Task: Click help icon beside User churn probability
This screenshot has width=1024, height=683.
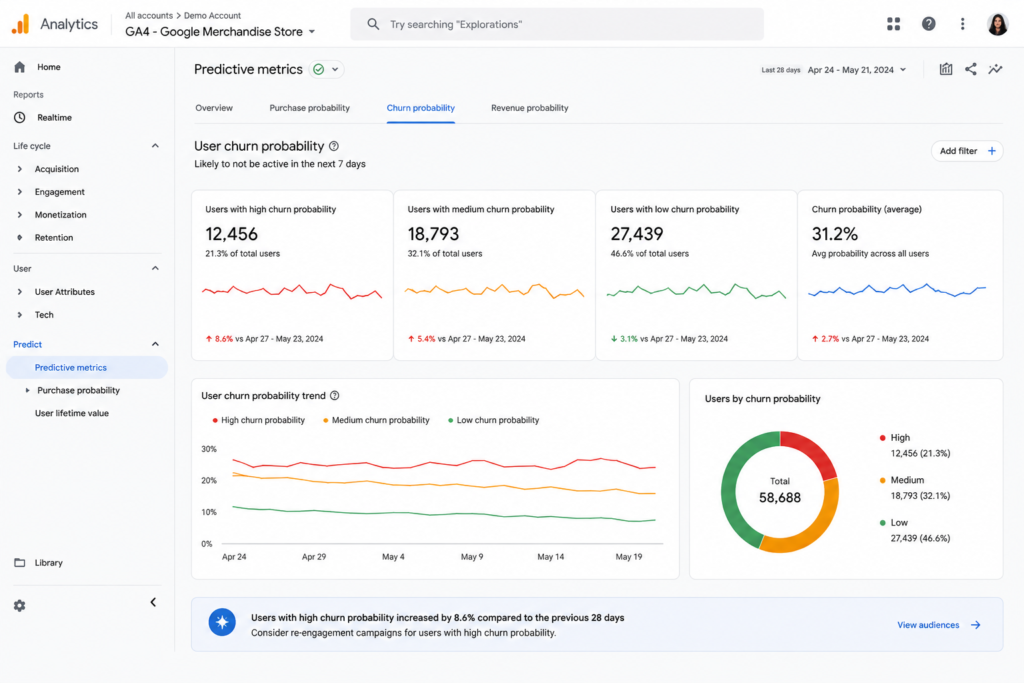Action: tap(334, 146)
